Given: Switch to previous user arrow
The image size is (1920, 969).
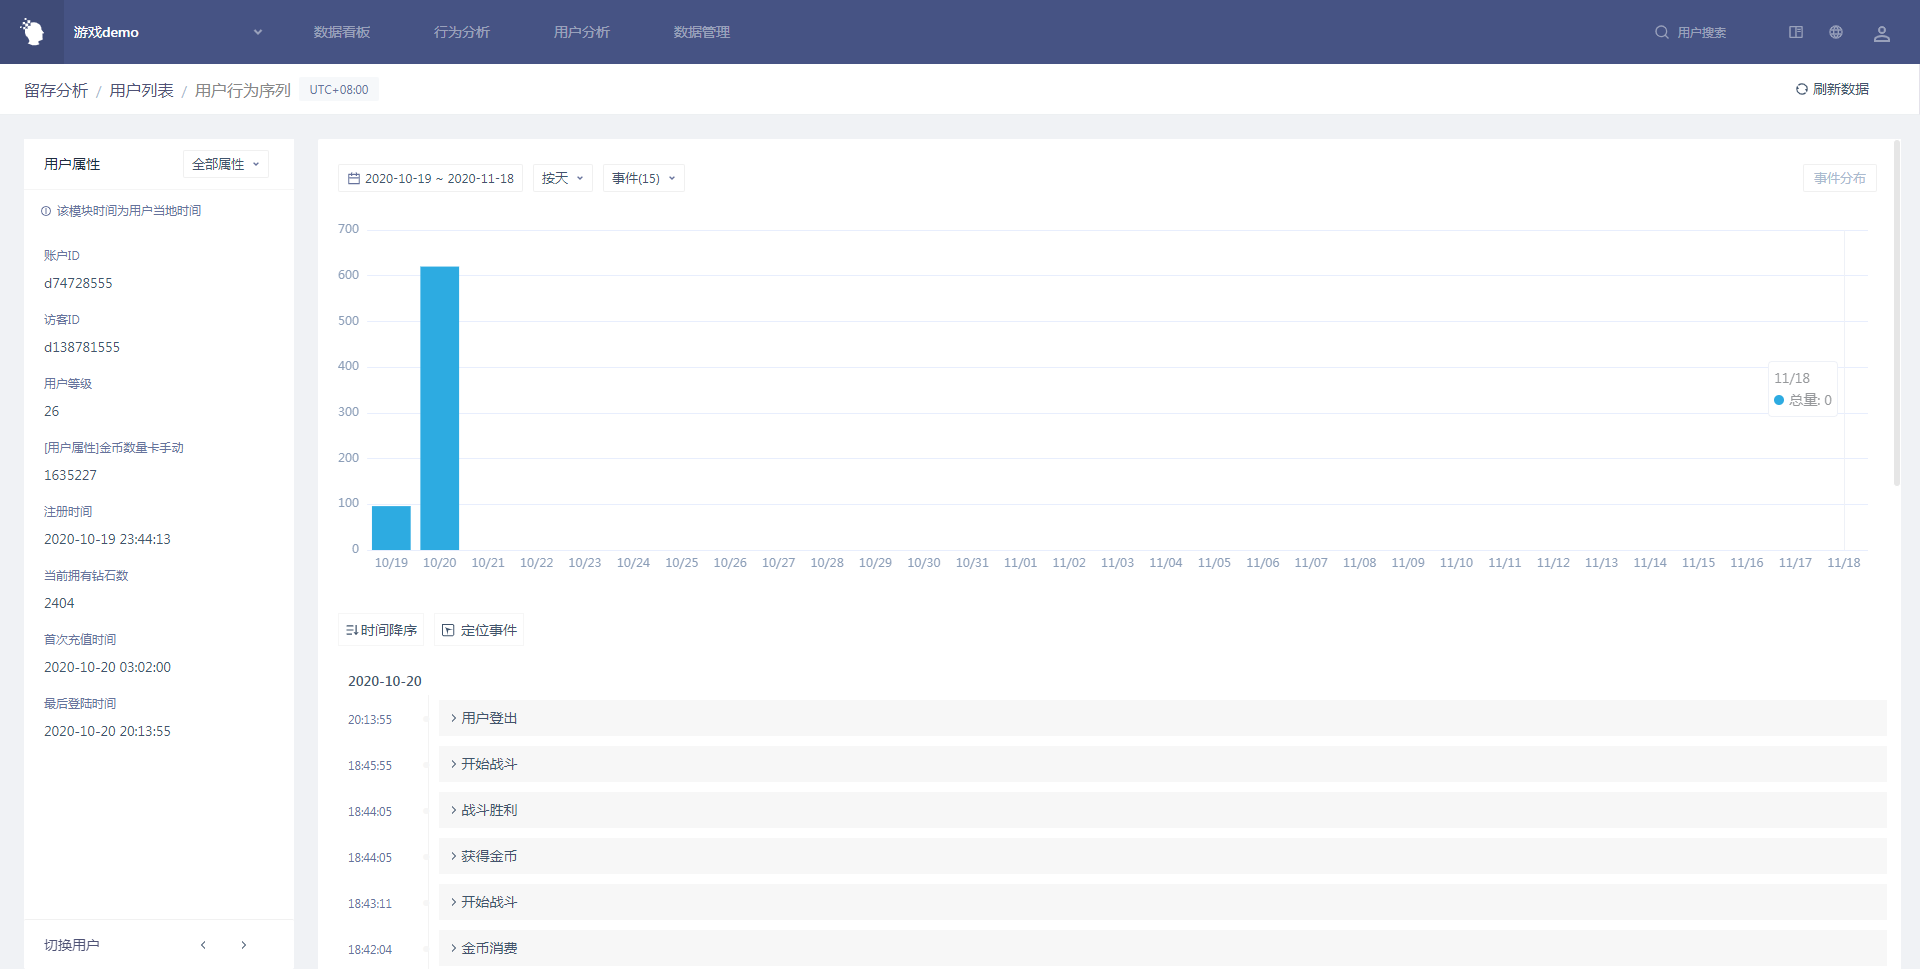Looking at the screenshot, I should 203,945.
